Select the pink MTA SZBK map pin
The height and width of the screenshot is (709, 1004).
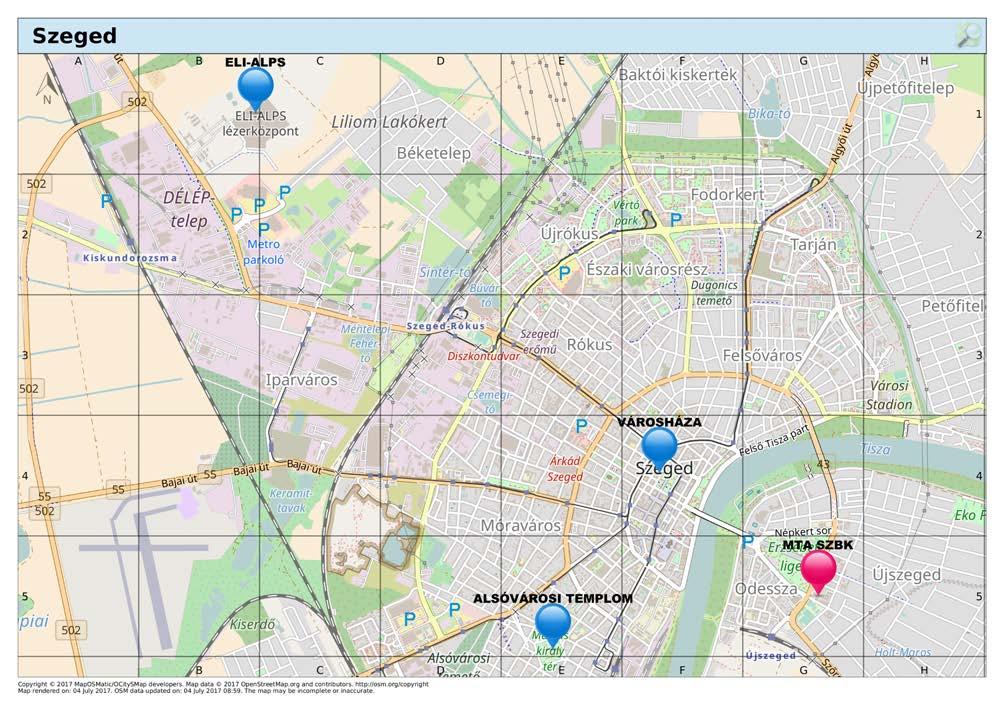tap(819, 573)
